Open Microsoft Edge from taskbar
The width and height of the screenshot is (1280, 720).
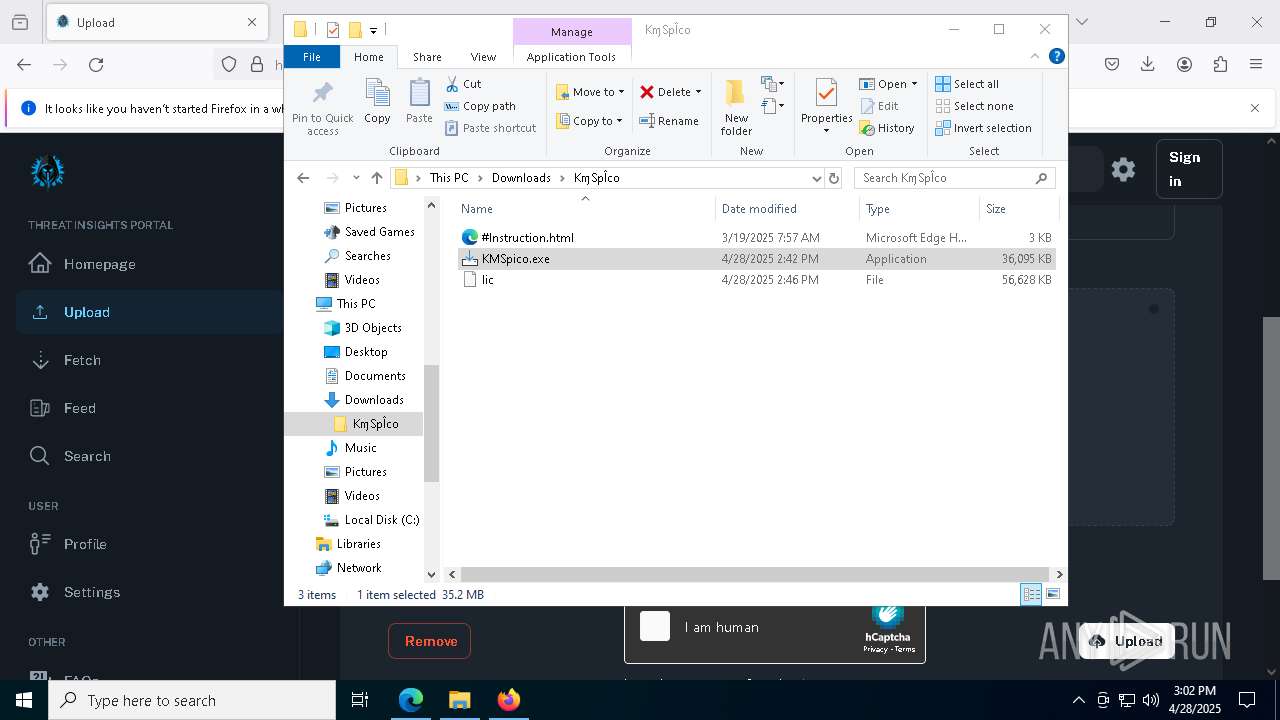point(411,700)
